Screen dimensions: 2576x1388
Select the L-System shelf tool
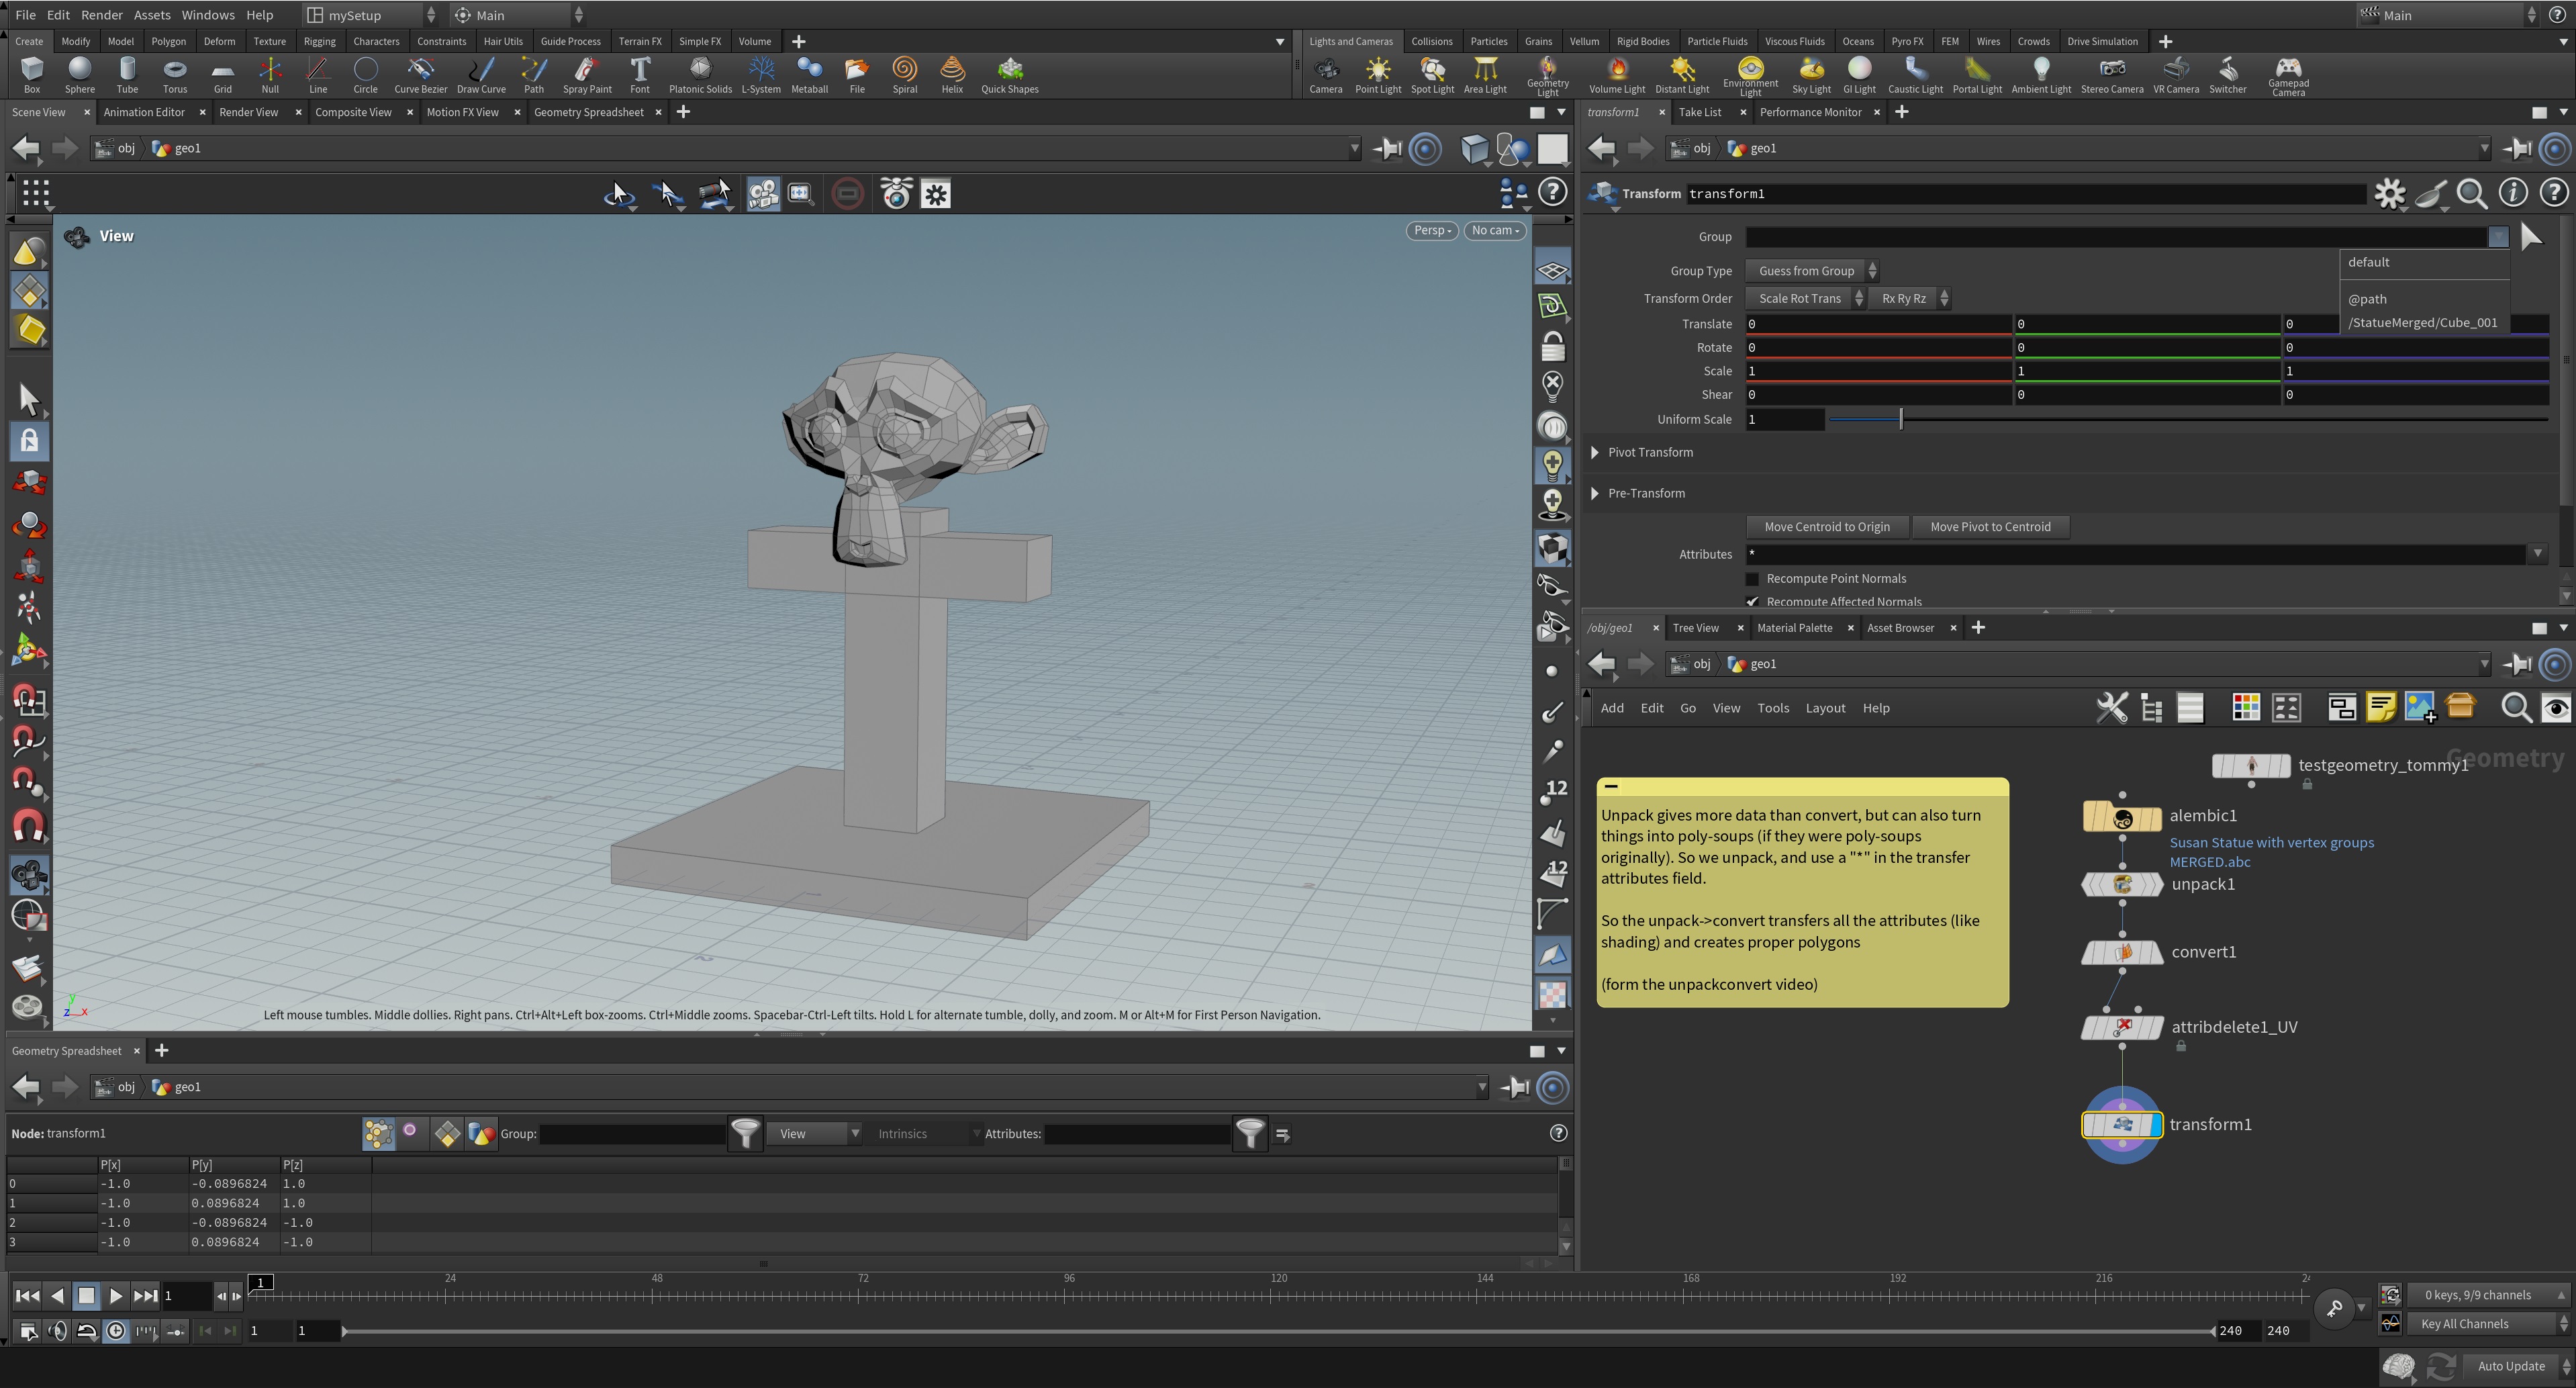tap(761, 72)
